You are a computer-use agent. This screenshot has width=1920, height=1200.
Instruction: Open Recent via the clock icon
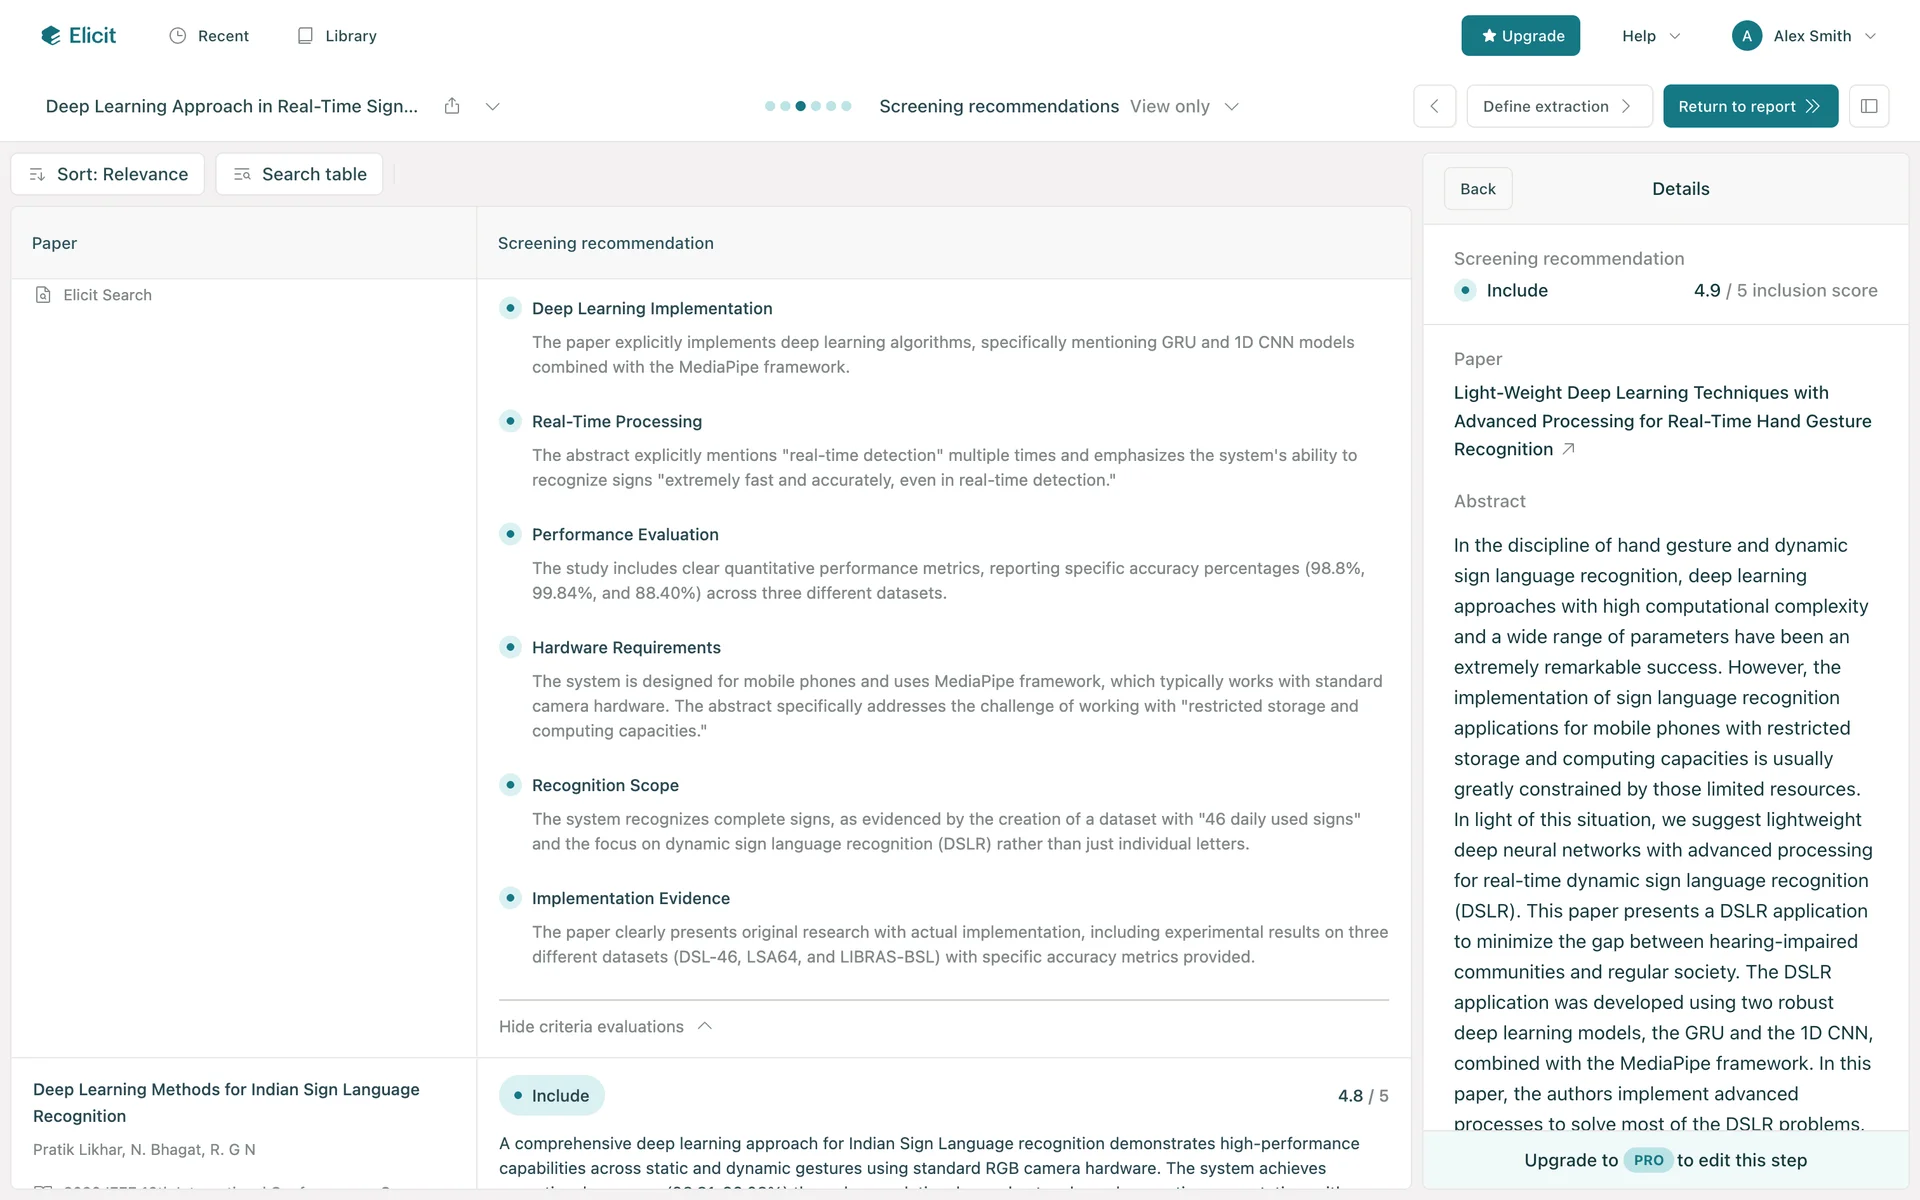(x=178, y=36)
